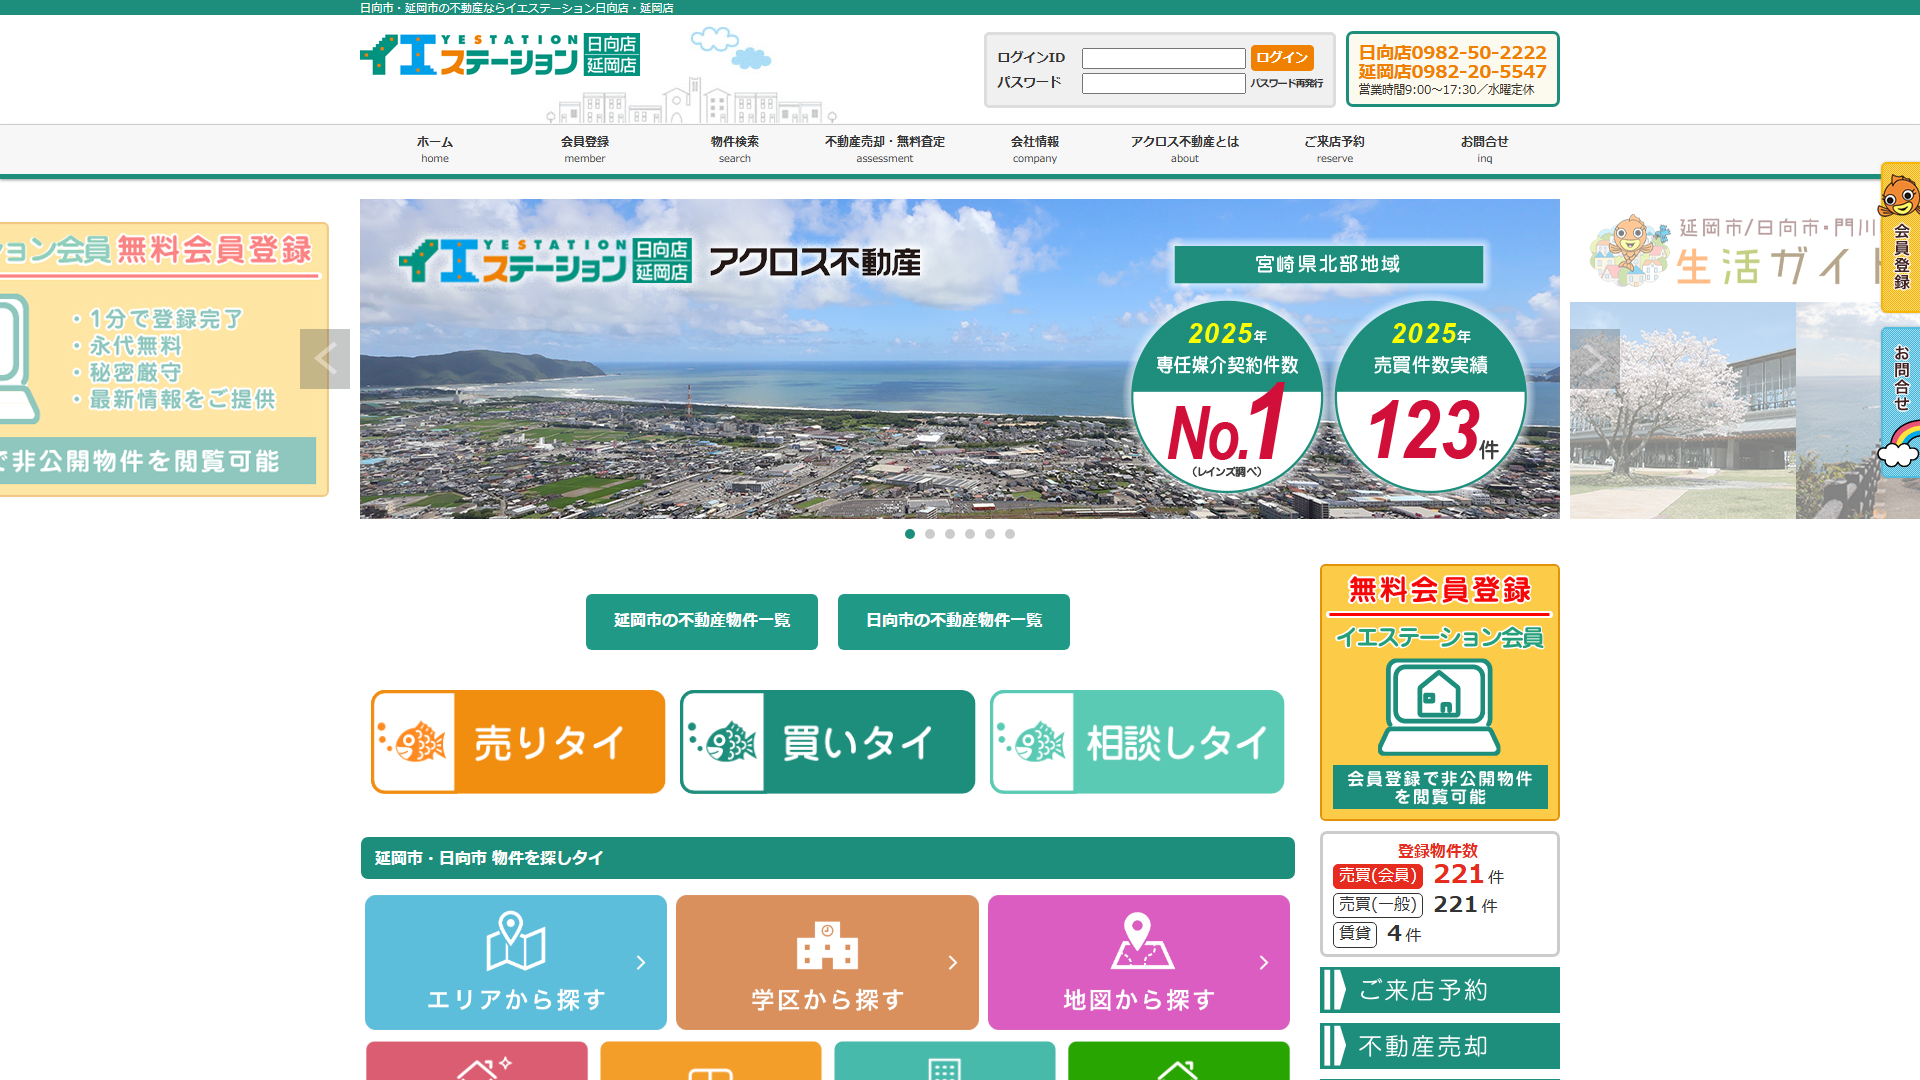
Task: Open 不動産売却・無料査定 assessment menu item
Action: tap(885, 149)
